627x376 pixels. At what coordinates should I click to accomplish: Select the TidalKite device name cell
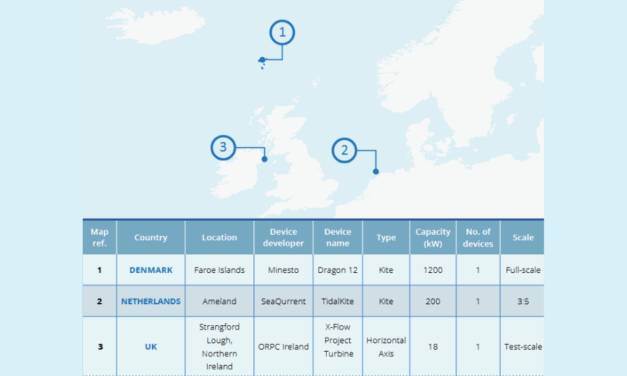tap(337, 301)
